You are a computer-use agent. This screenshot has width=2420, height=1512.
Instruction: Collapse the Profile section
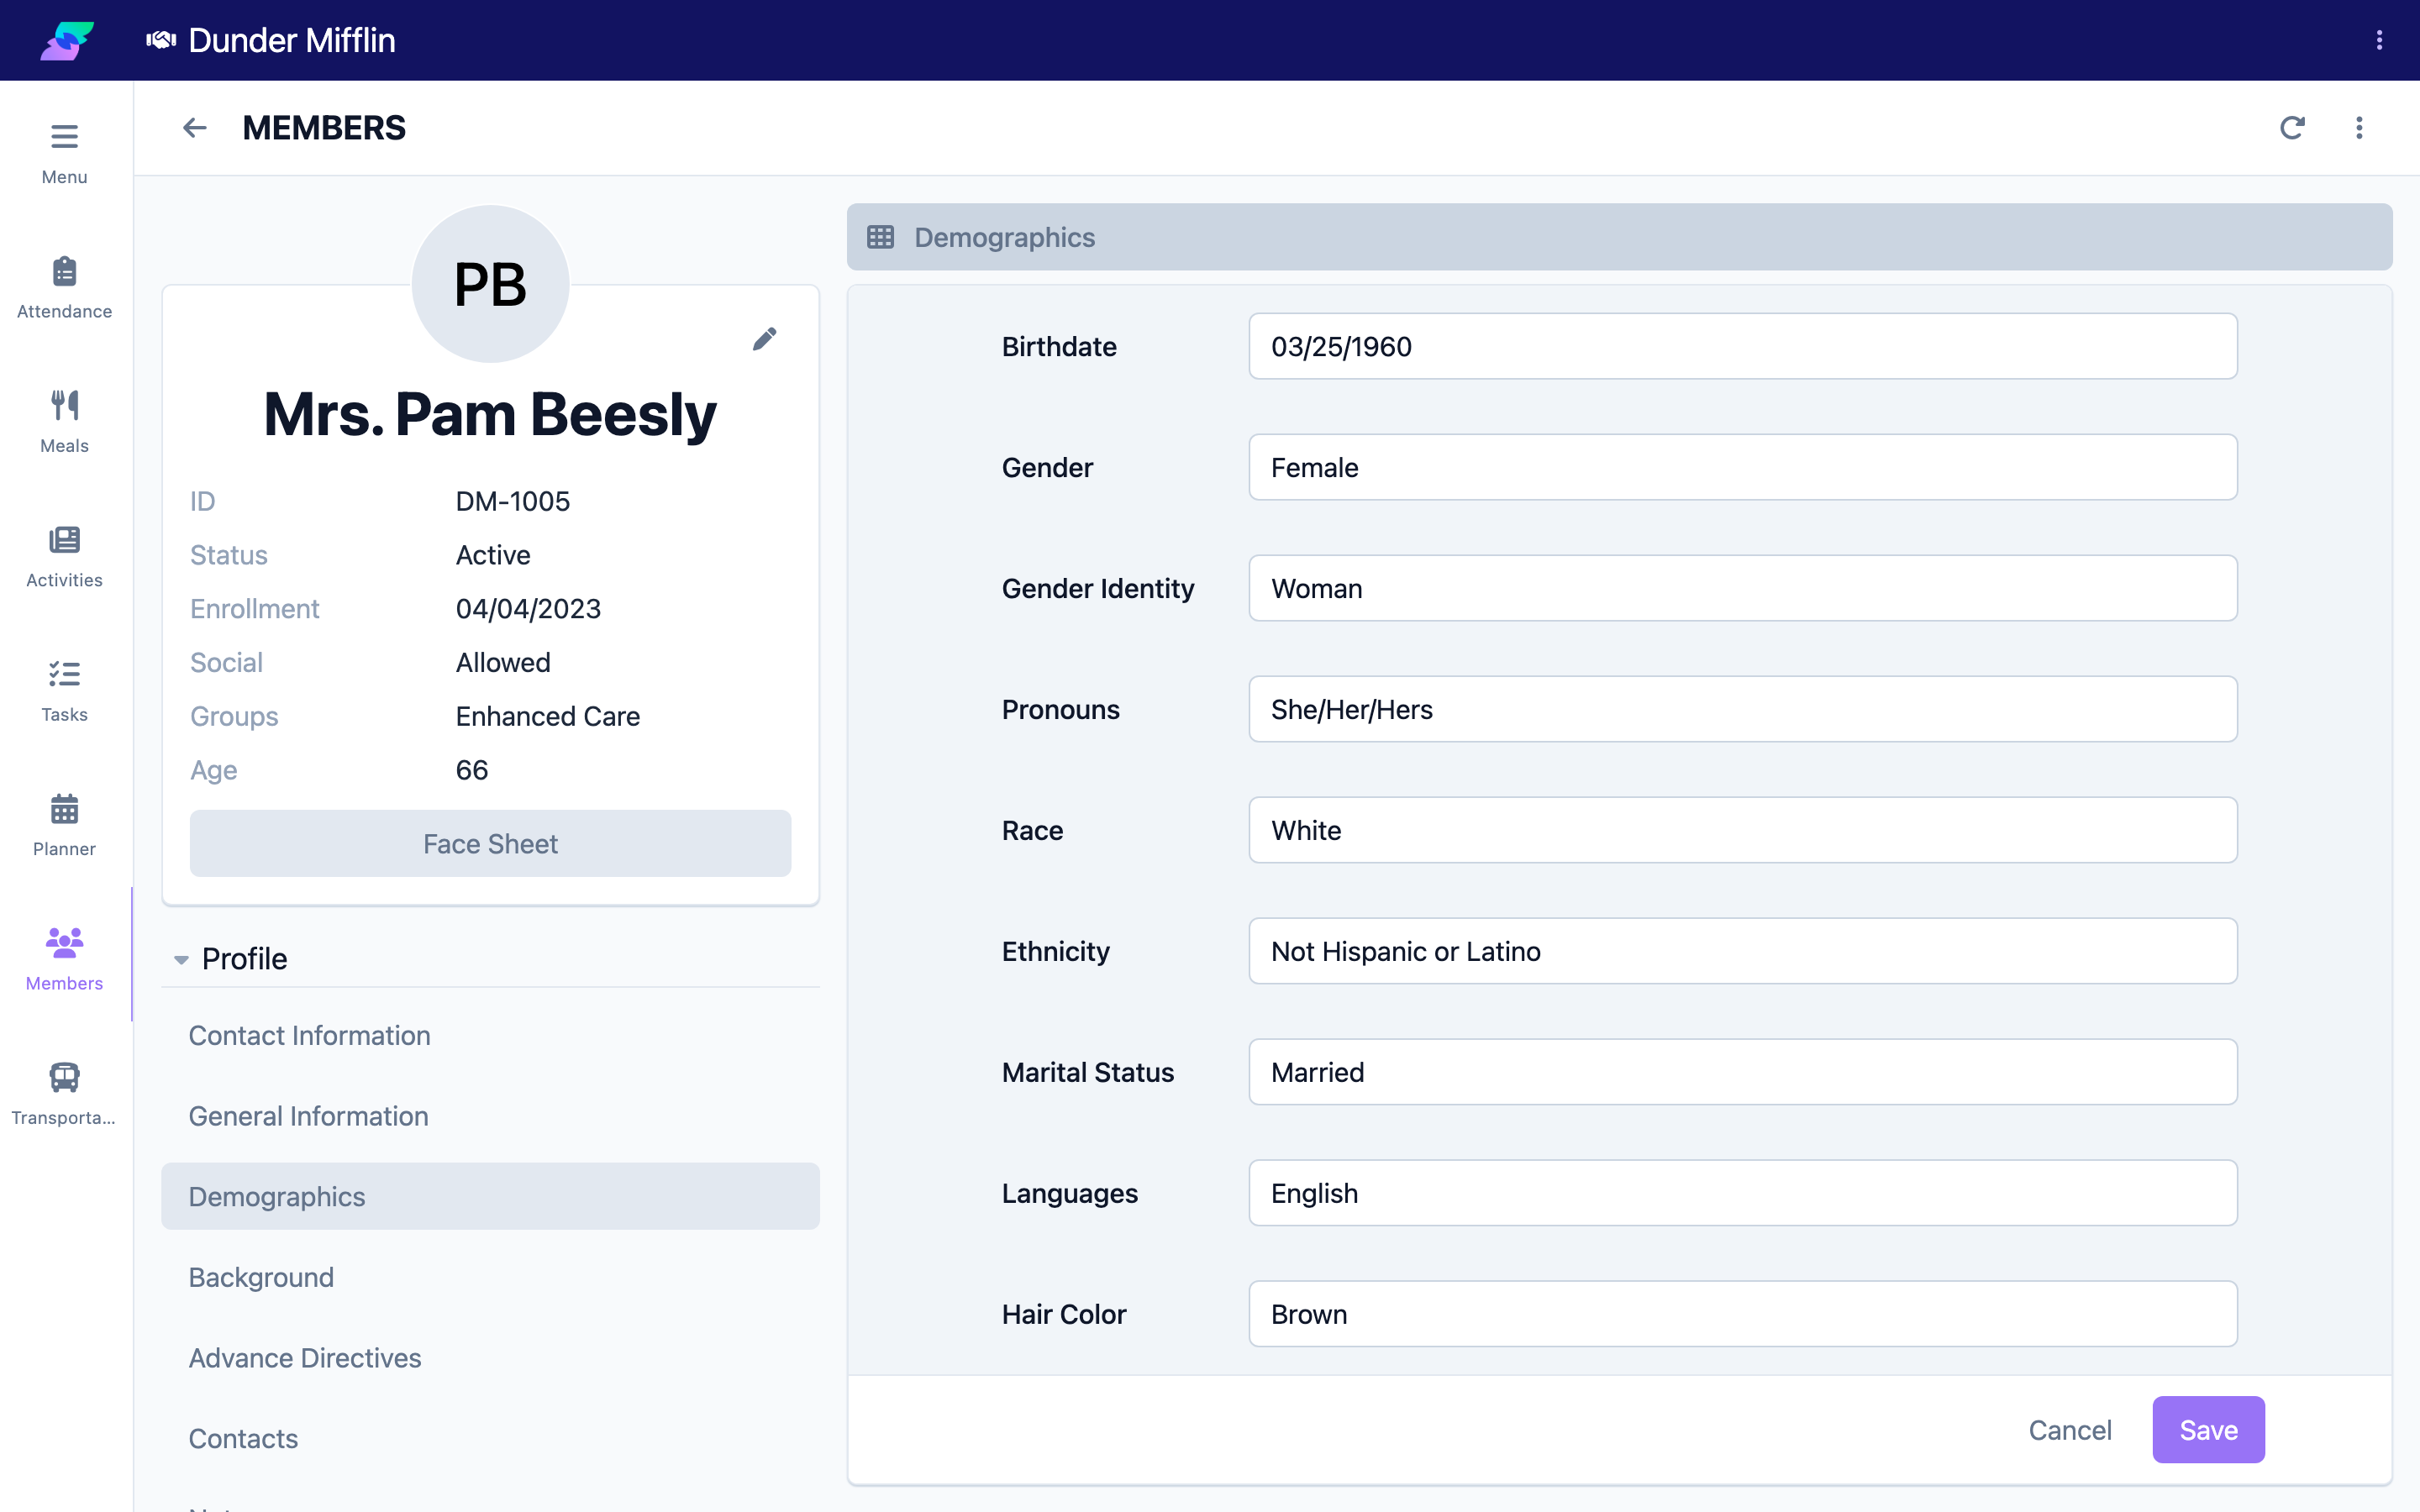click(181, 959)
